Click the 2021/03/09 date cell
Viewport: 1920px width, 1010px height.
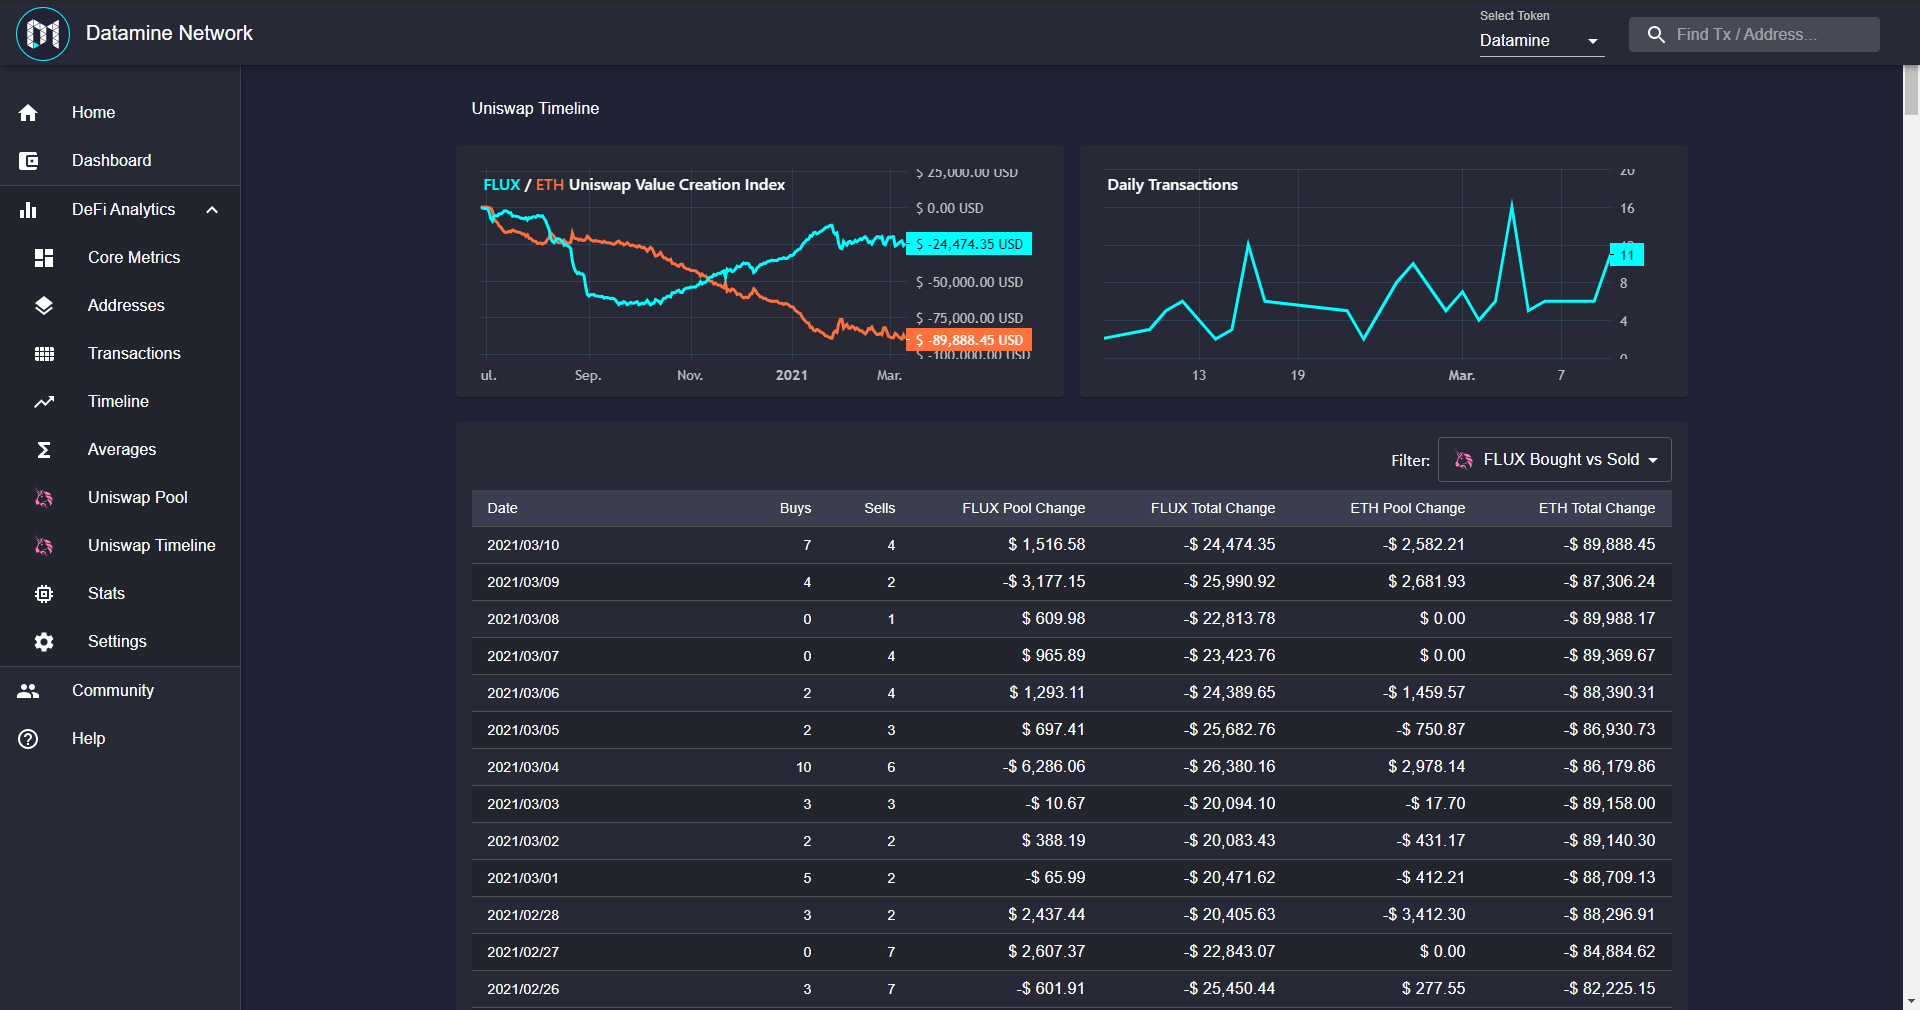pos(523,583)
